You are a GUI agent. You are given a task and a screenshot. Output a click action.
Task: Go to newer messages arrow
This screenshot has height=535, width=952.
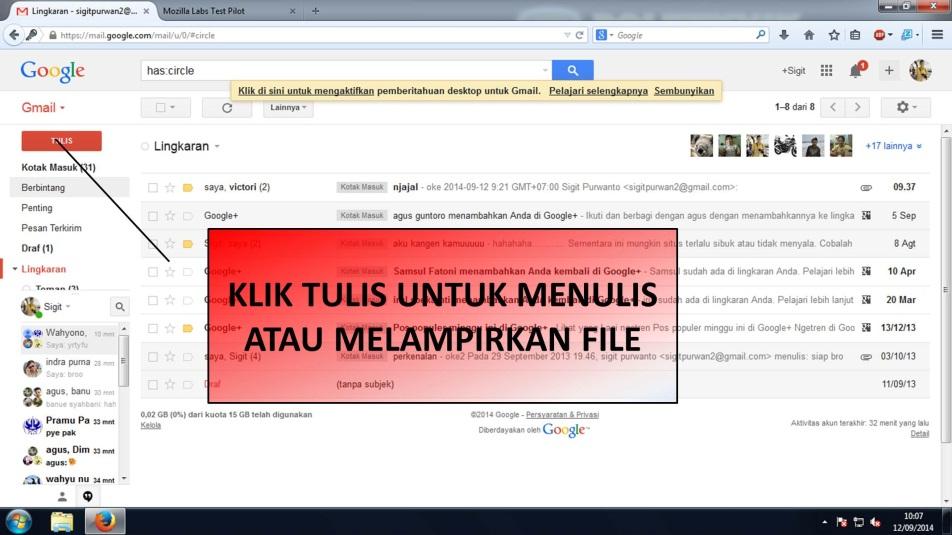click(x=833, y=107)
